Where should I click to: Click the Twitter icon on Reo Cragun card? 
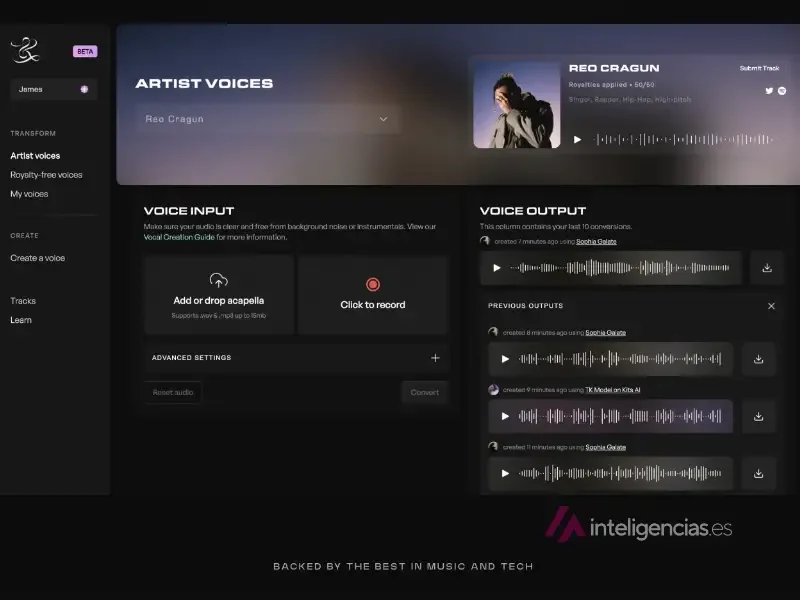(769, 91)
